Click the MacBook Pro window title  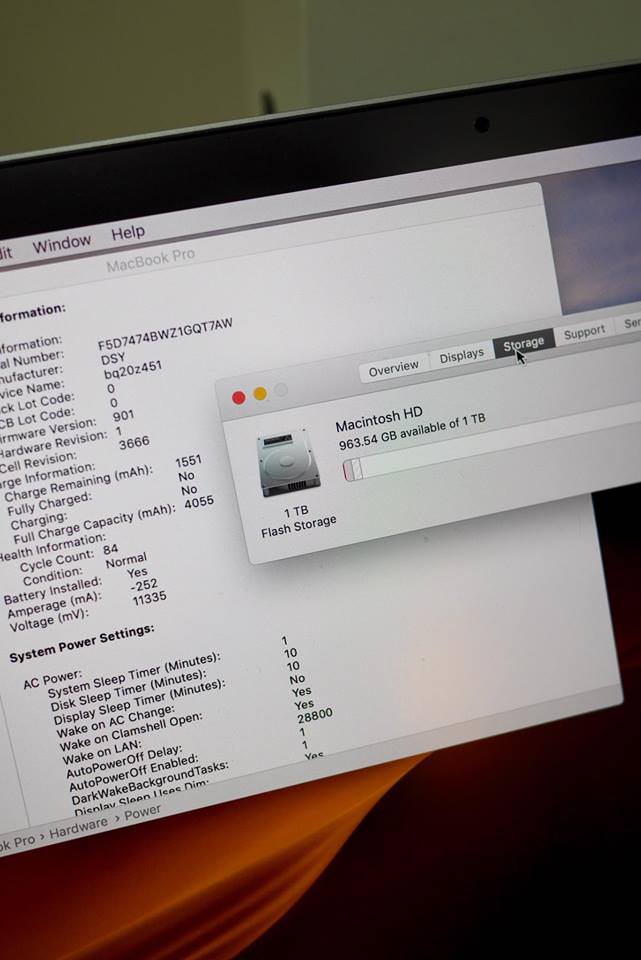(x=151, y=260)
